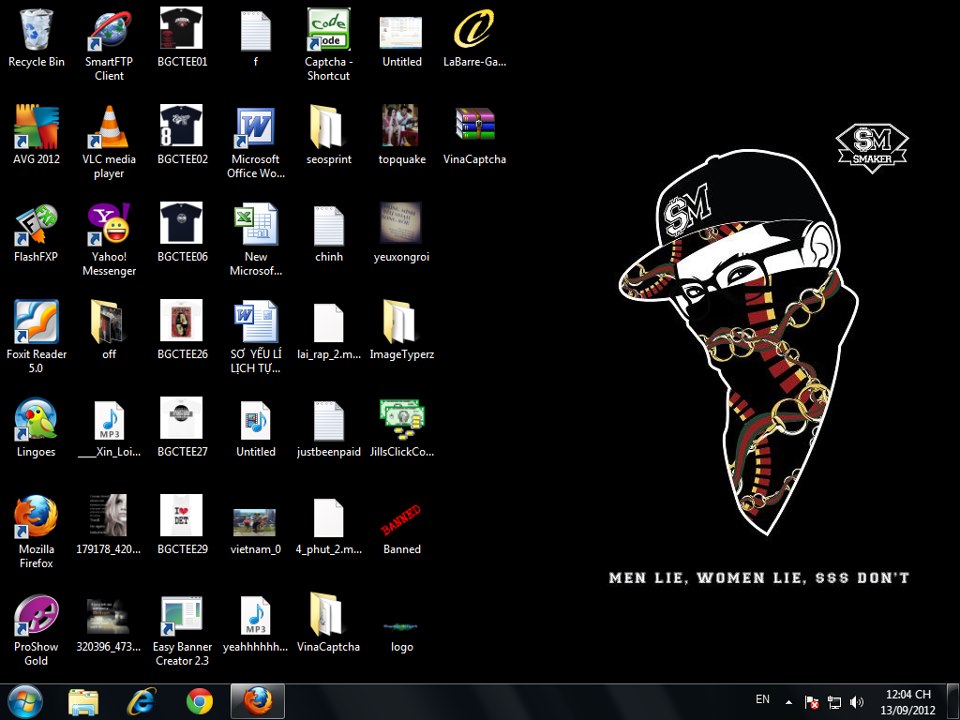This screenshot has height=720, width=960.
Task: Show hidden system tray icons
Action: [788, 702]
